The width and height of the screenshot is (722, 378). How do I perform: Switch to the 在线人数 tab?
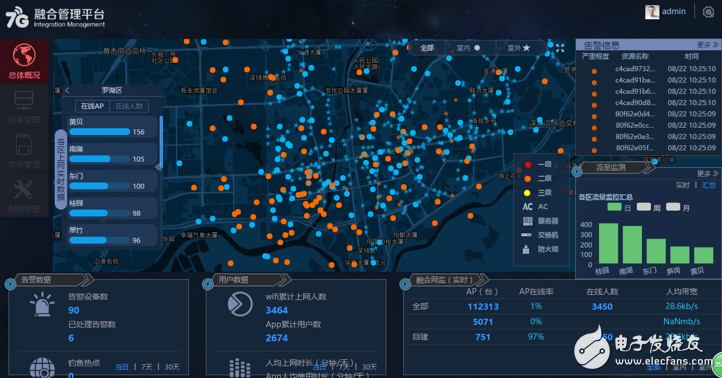[x=129, y=106]
